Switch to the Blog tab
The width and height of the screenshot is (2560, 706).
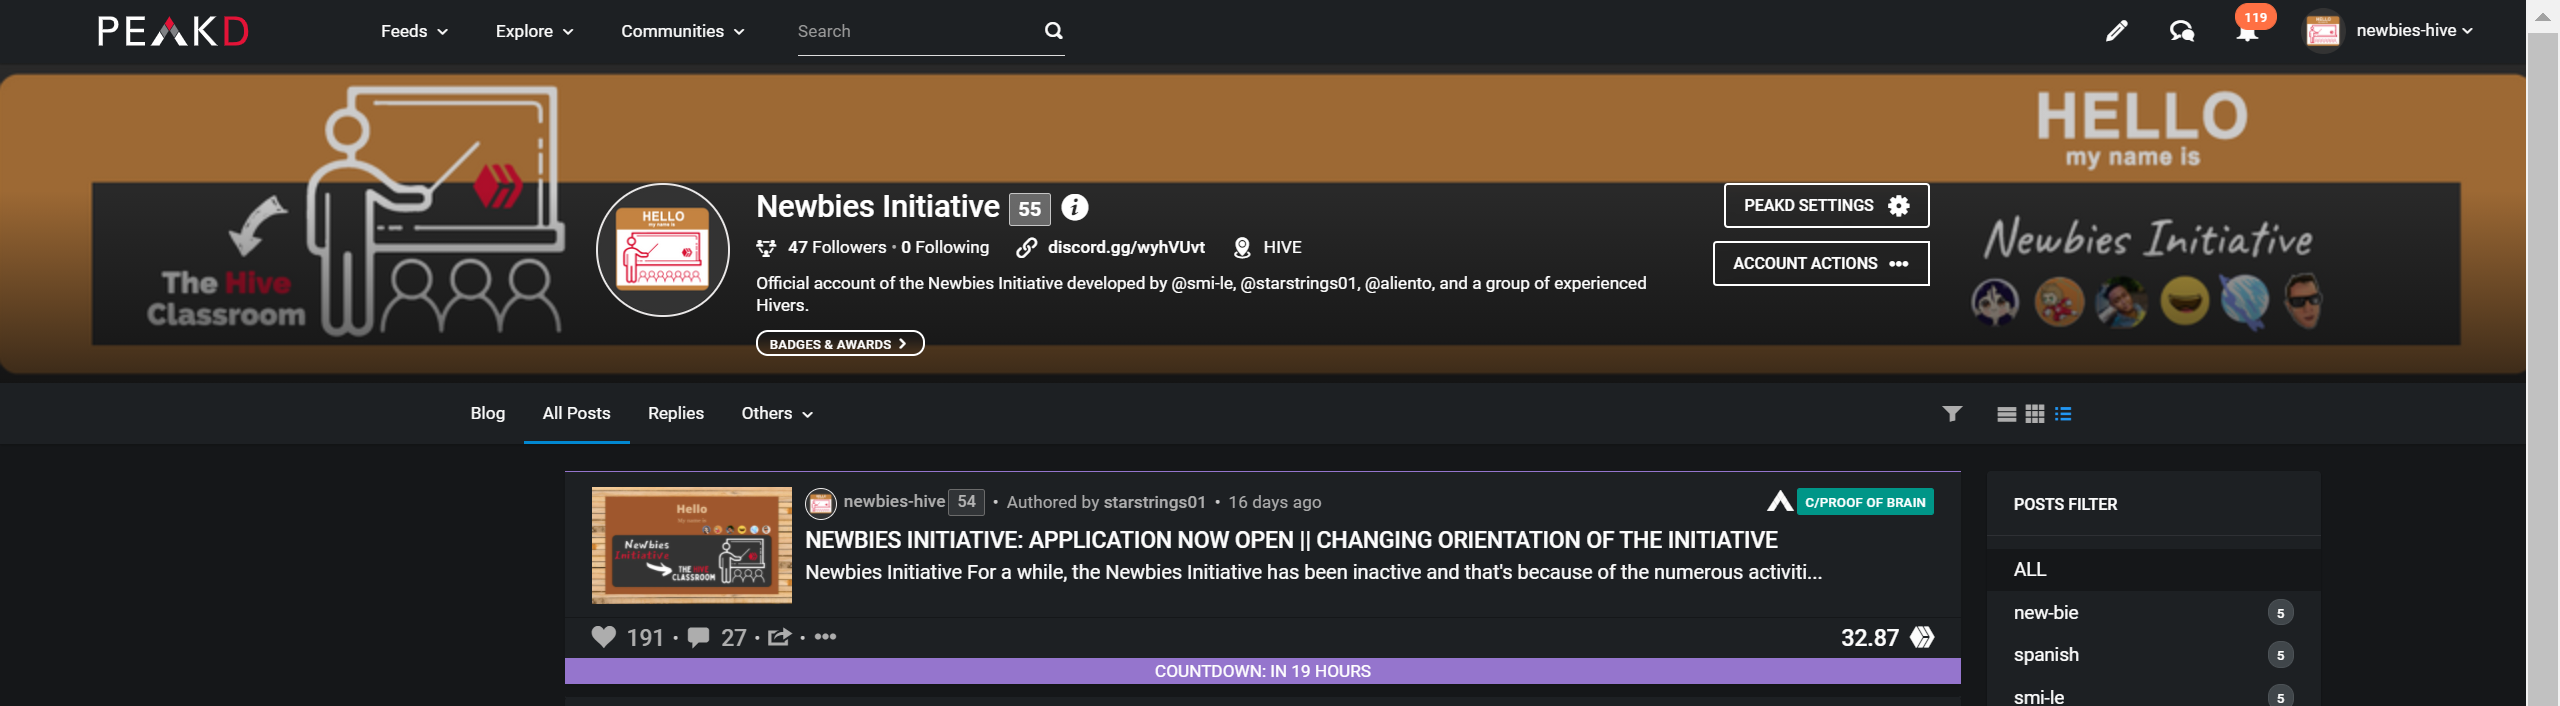[x=488, y=413]
